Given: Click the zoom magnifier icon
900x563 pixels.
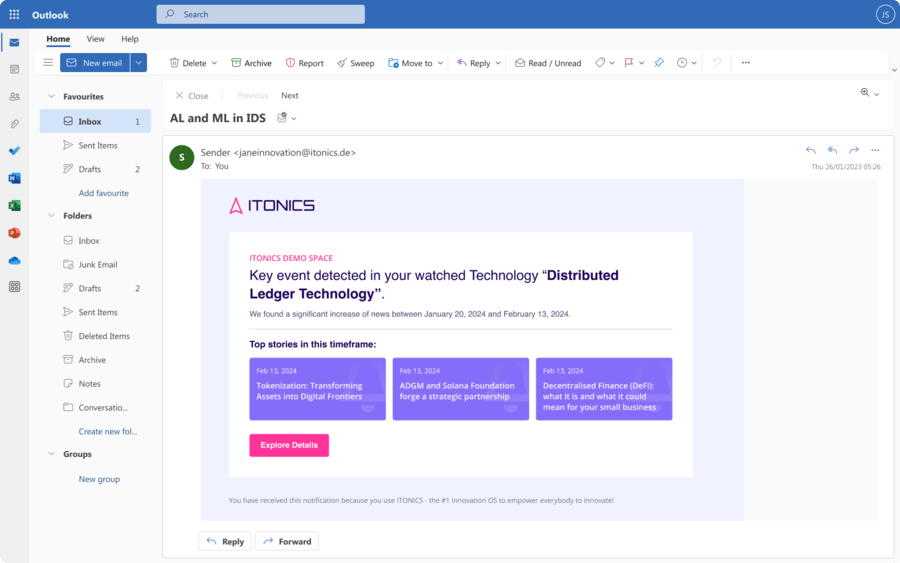Looking at the screenshot, I should [x=865, y=92].
